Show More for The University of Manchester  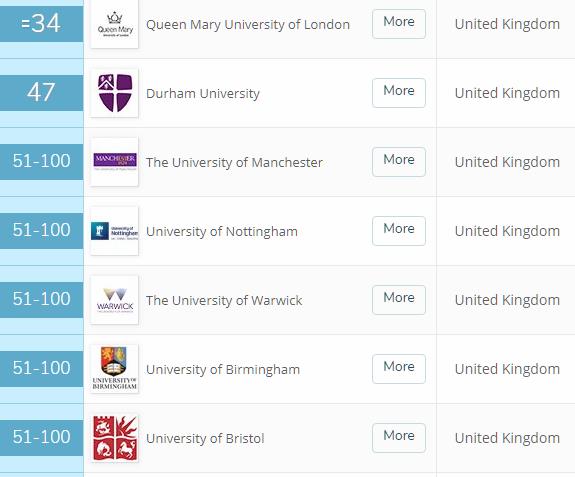point(399,162)
